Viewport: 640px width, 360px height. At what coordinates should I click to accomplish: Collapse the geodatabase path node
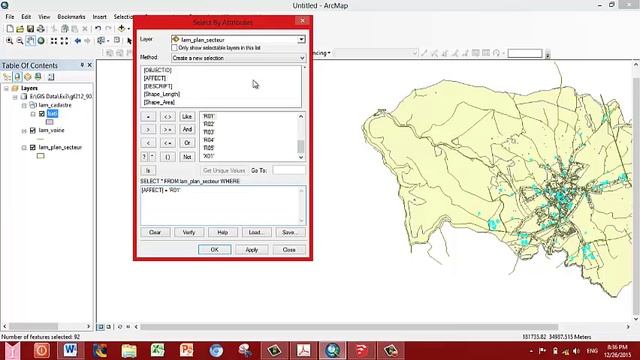click(15, 97)
